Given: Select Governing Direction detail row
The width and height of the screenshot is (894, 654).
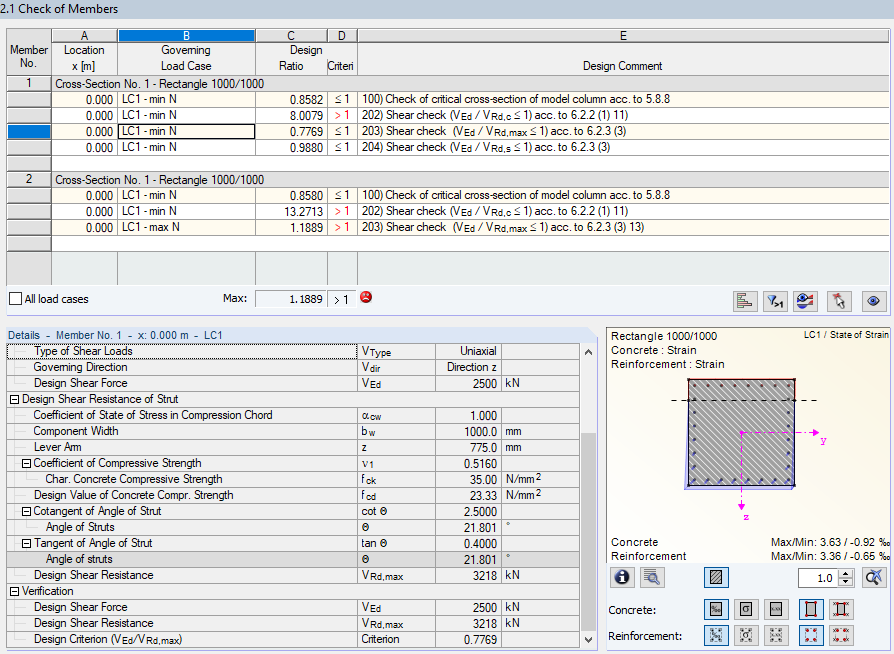Looking at the screenshot, I should pos(293,367).
